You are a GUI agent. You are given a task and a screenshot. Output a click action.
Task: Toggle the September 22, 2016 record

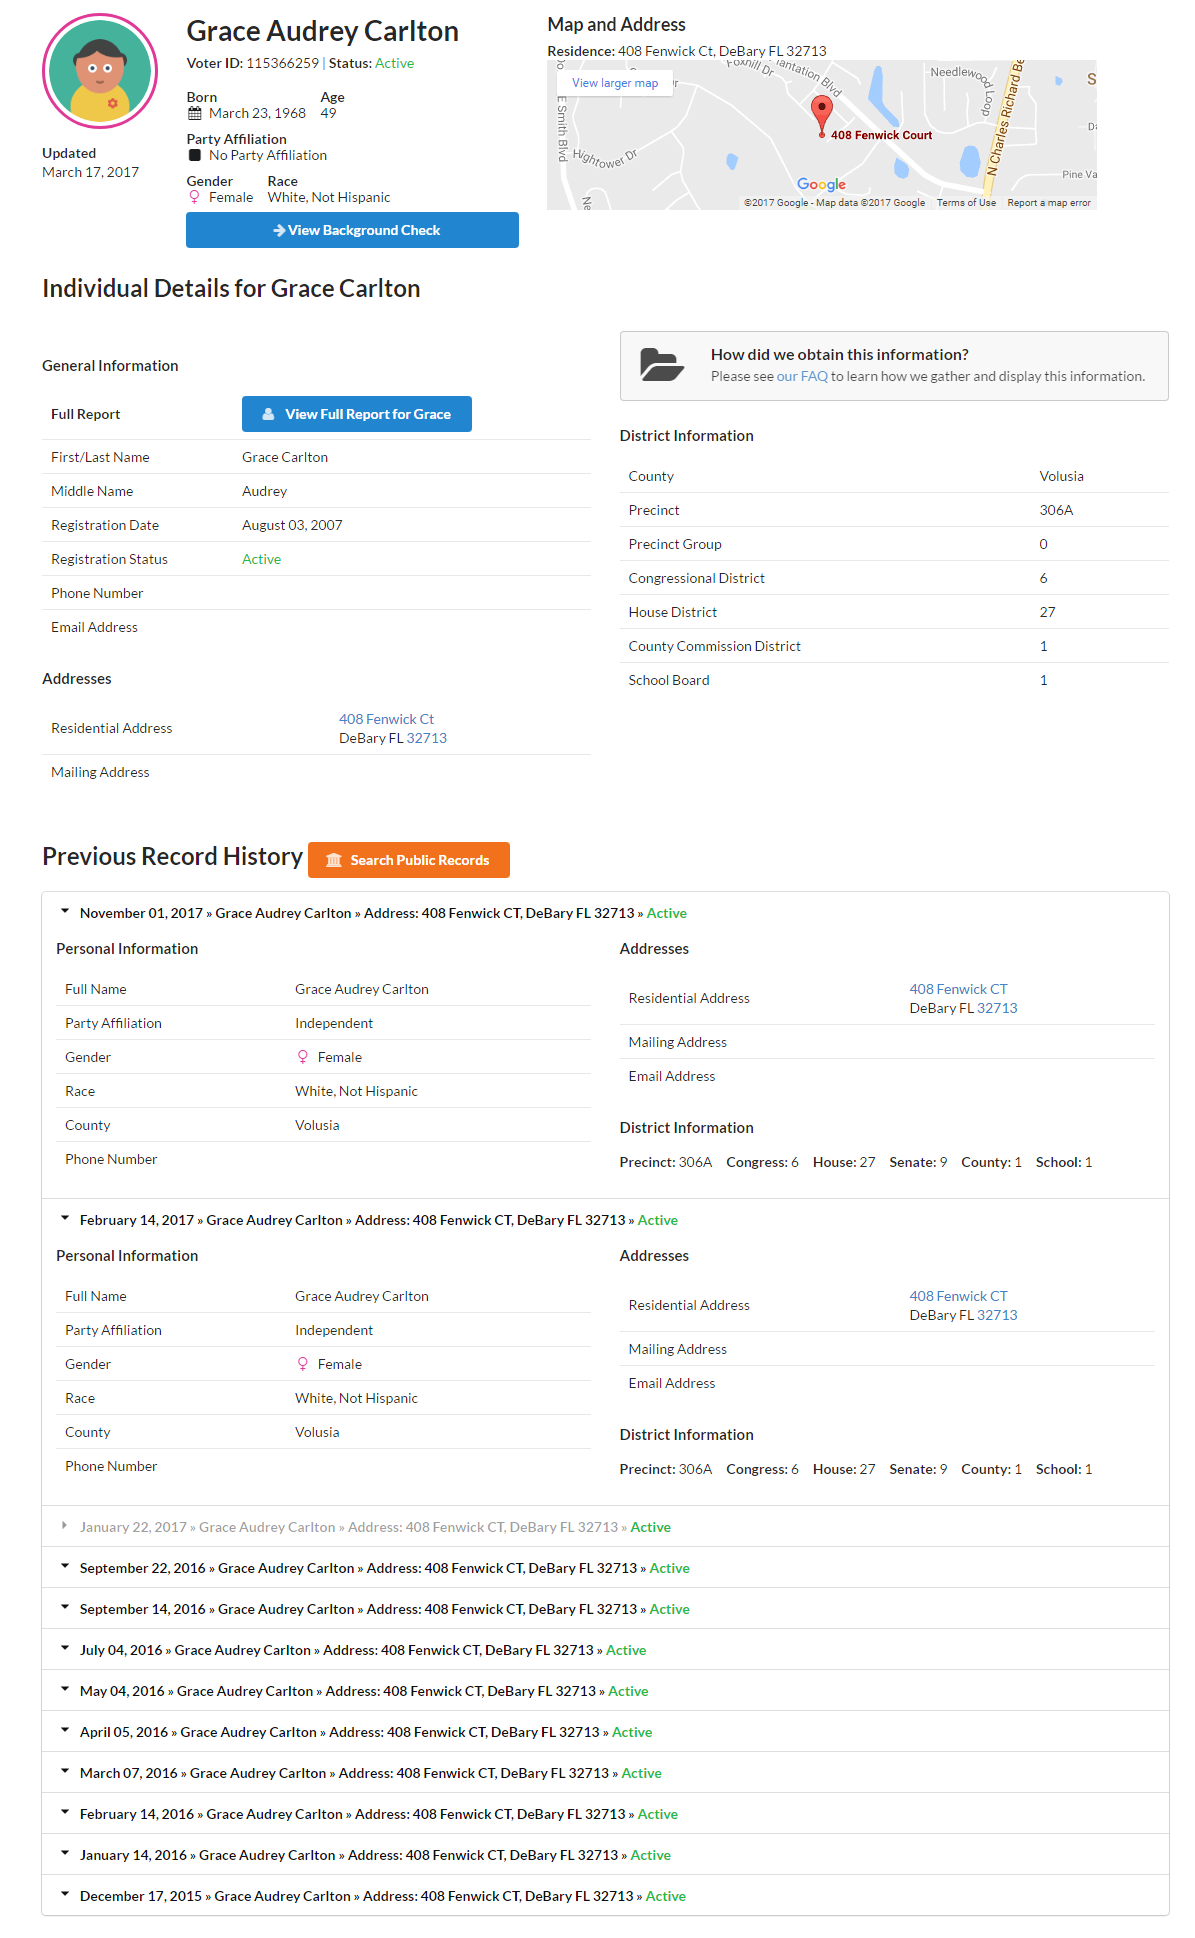click(x=605, y=1568)
